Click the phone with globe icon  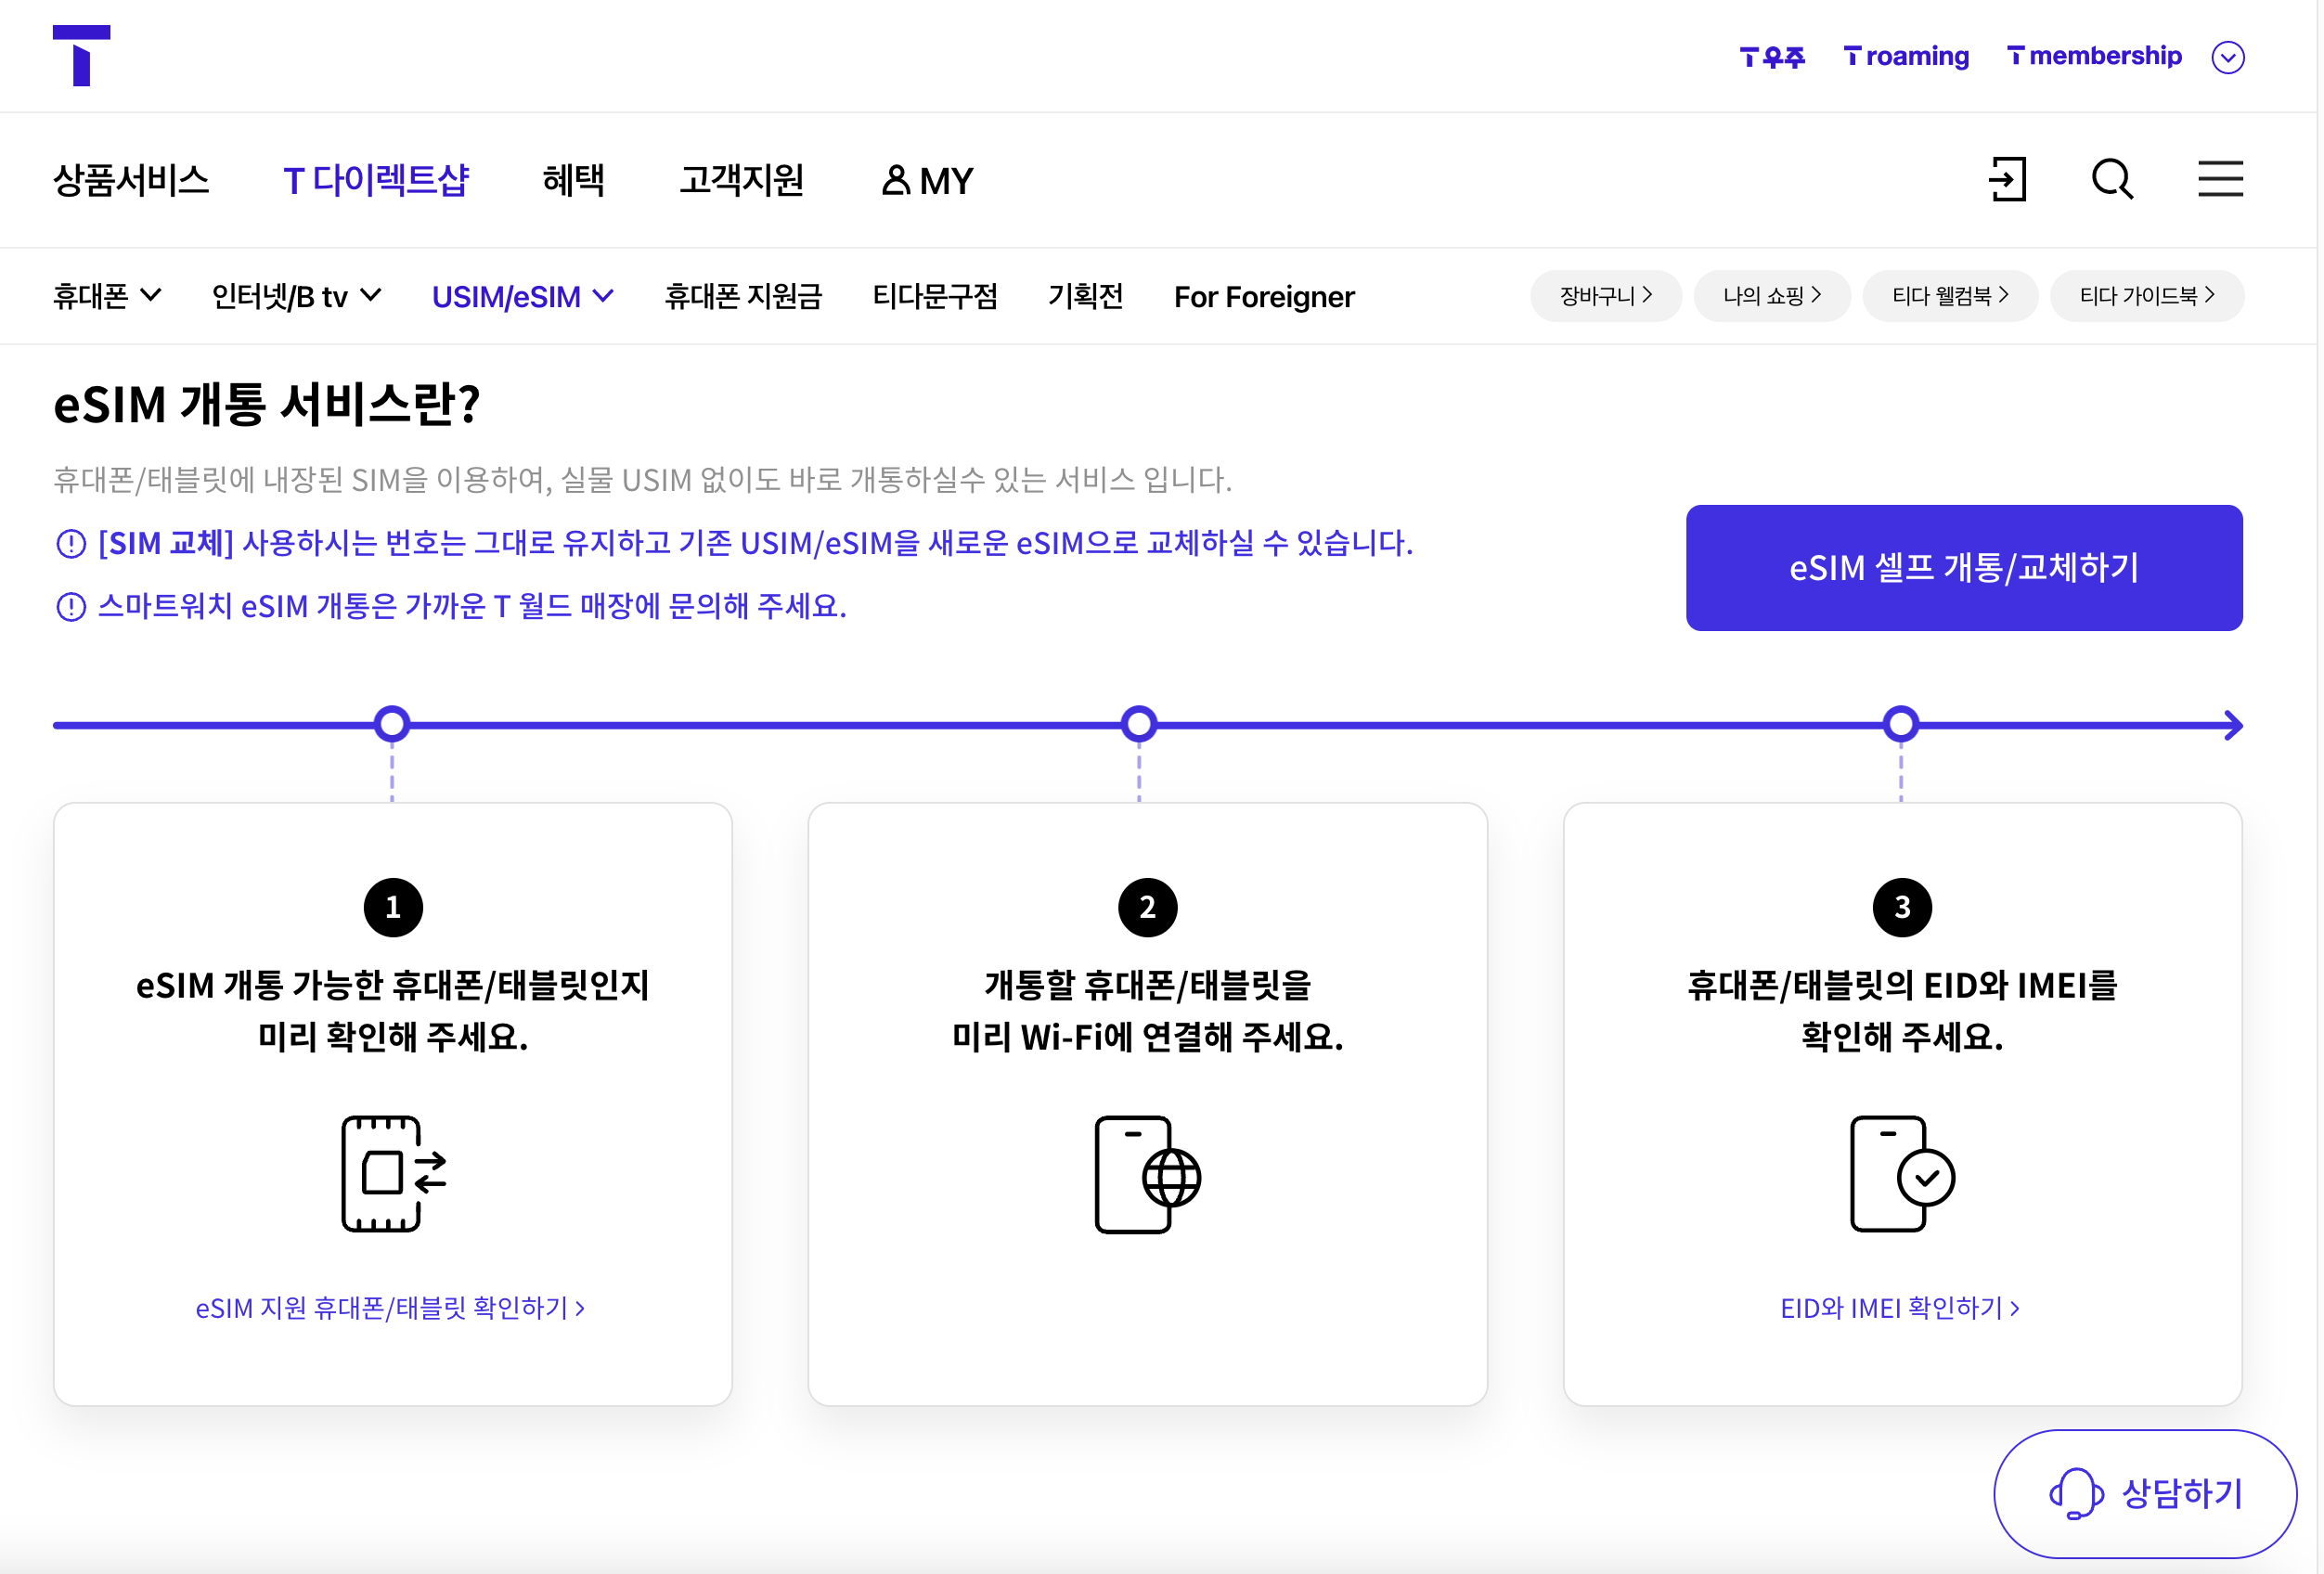(x=1147, y=1174)
